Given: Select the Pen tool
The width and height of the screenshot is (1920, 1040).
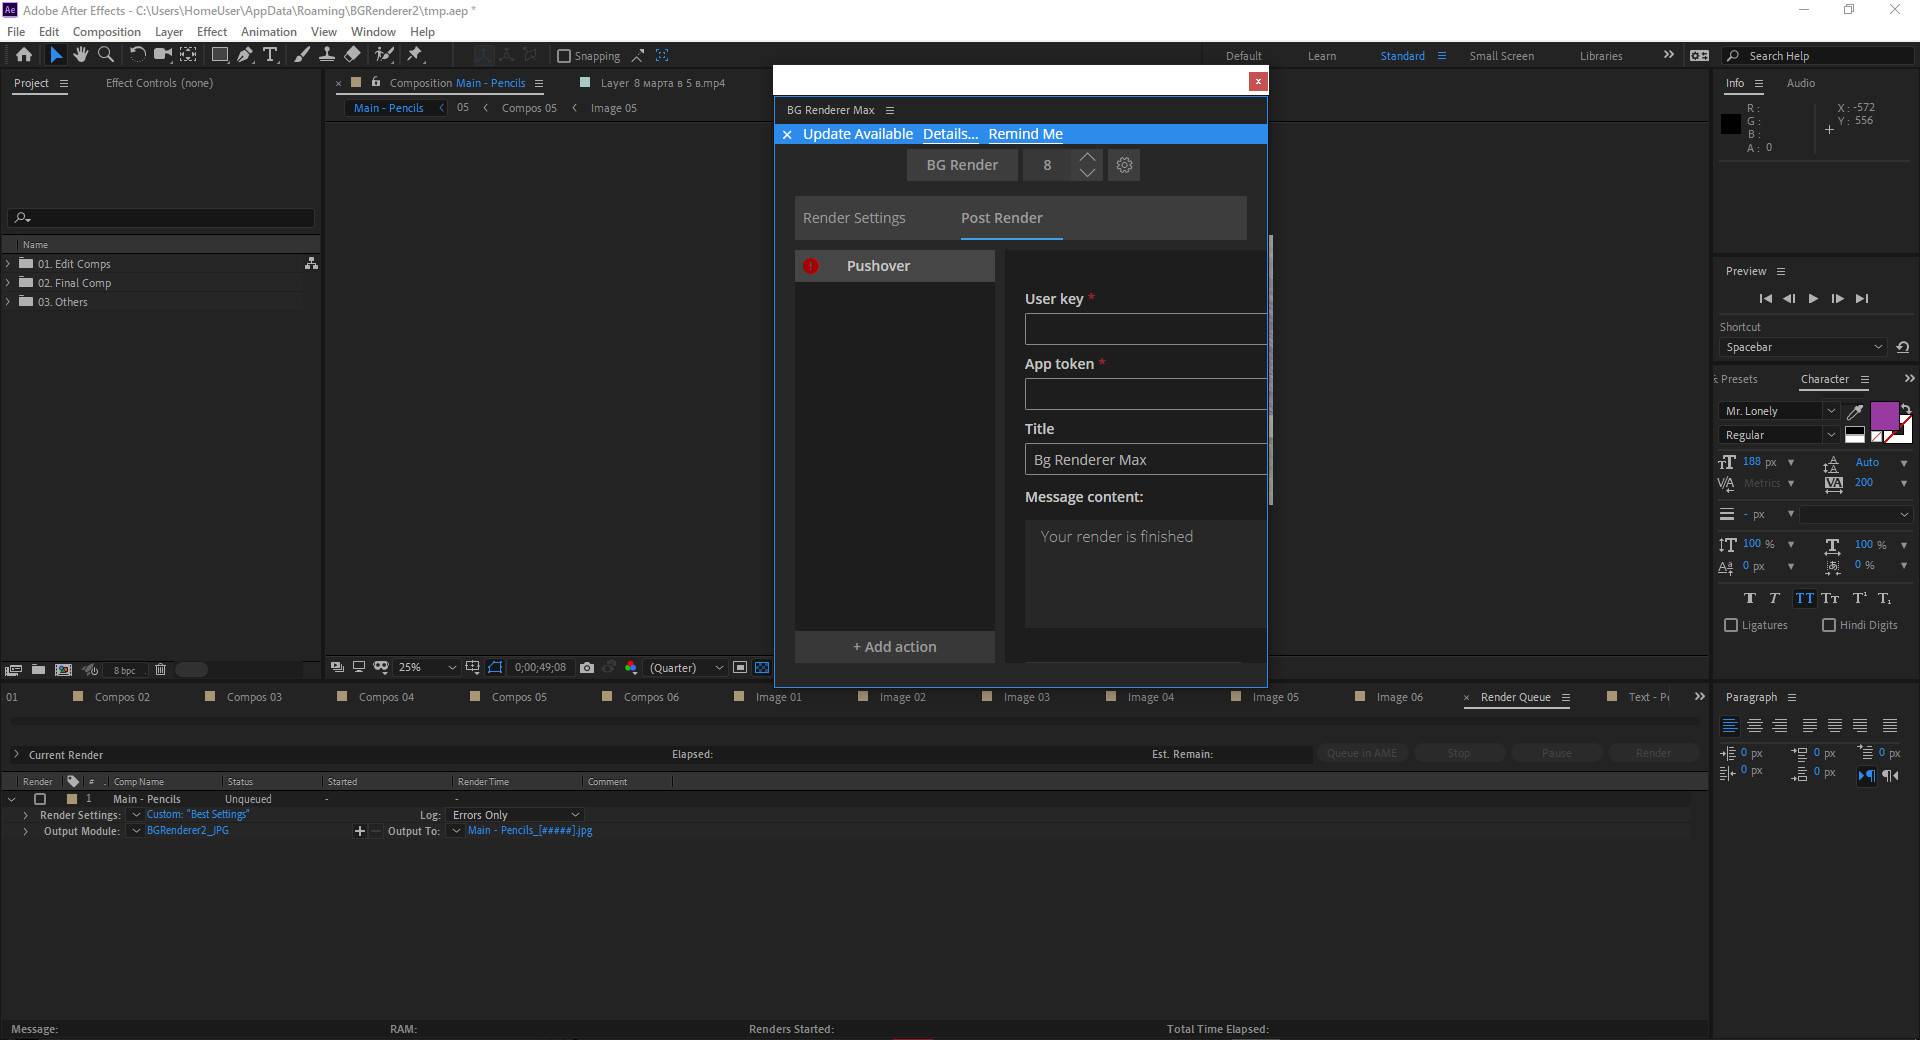Looking at the screenshot, I should click(x=245, y=55).
